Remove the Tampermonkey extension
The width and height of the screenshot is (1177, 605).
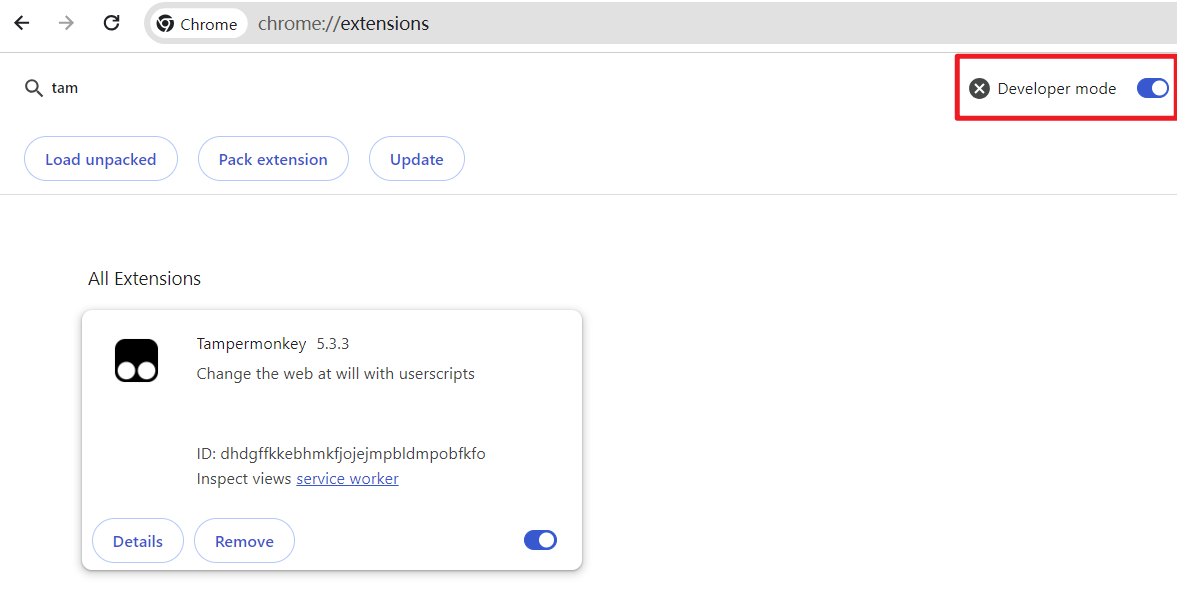[244, 540]
